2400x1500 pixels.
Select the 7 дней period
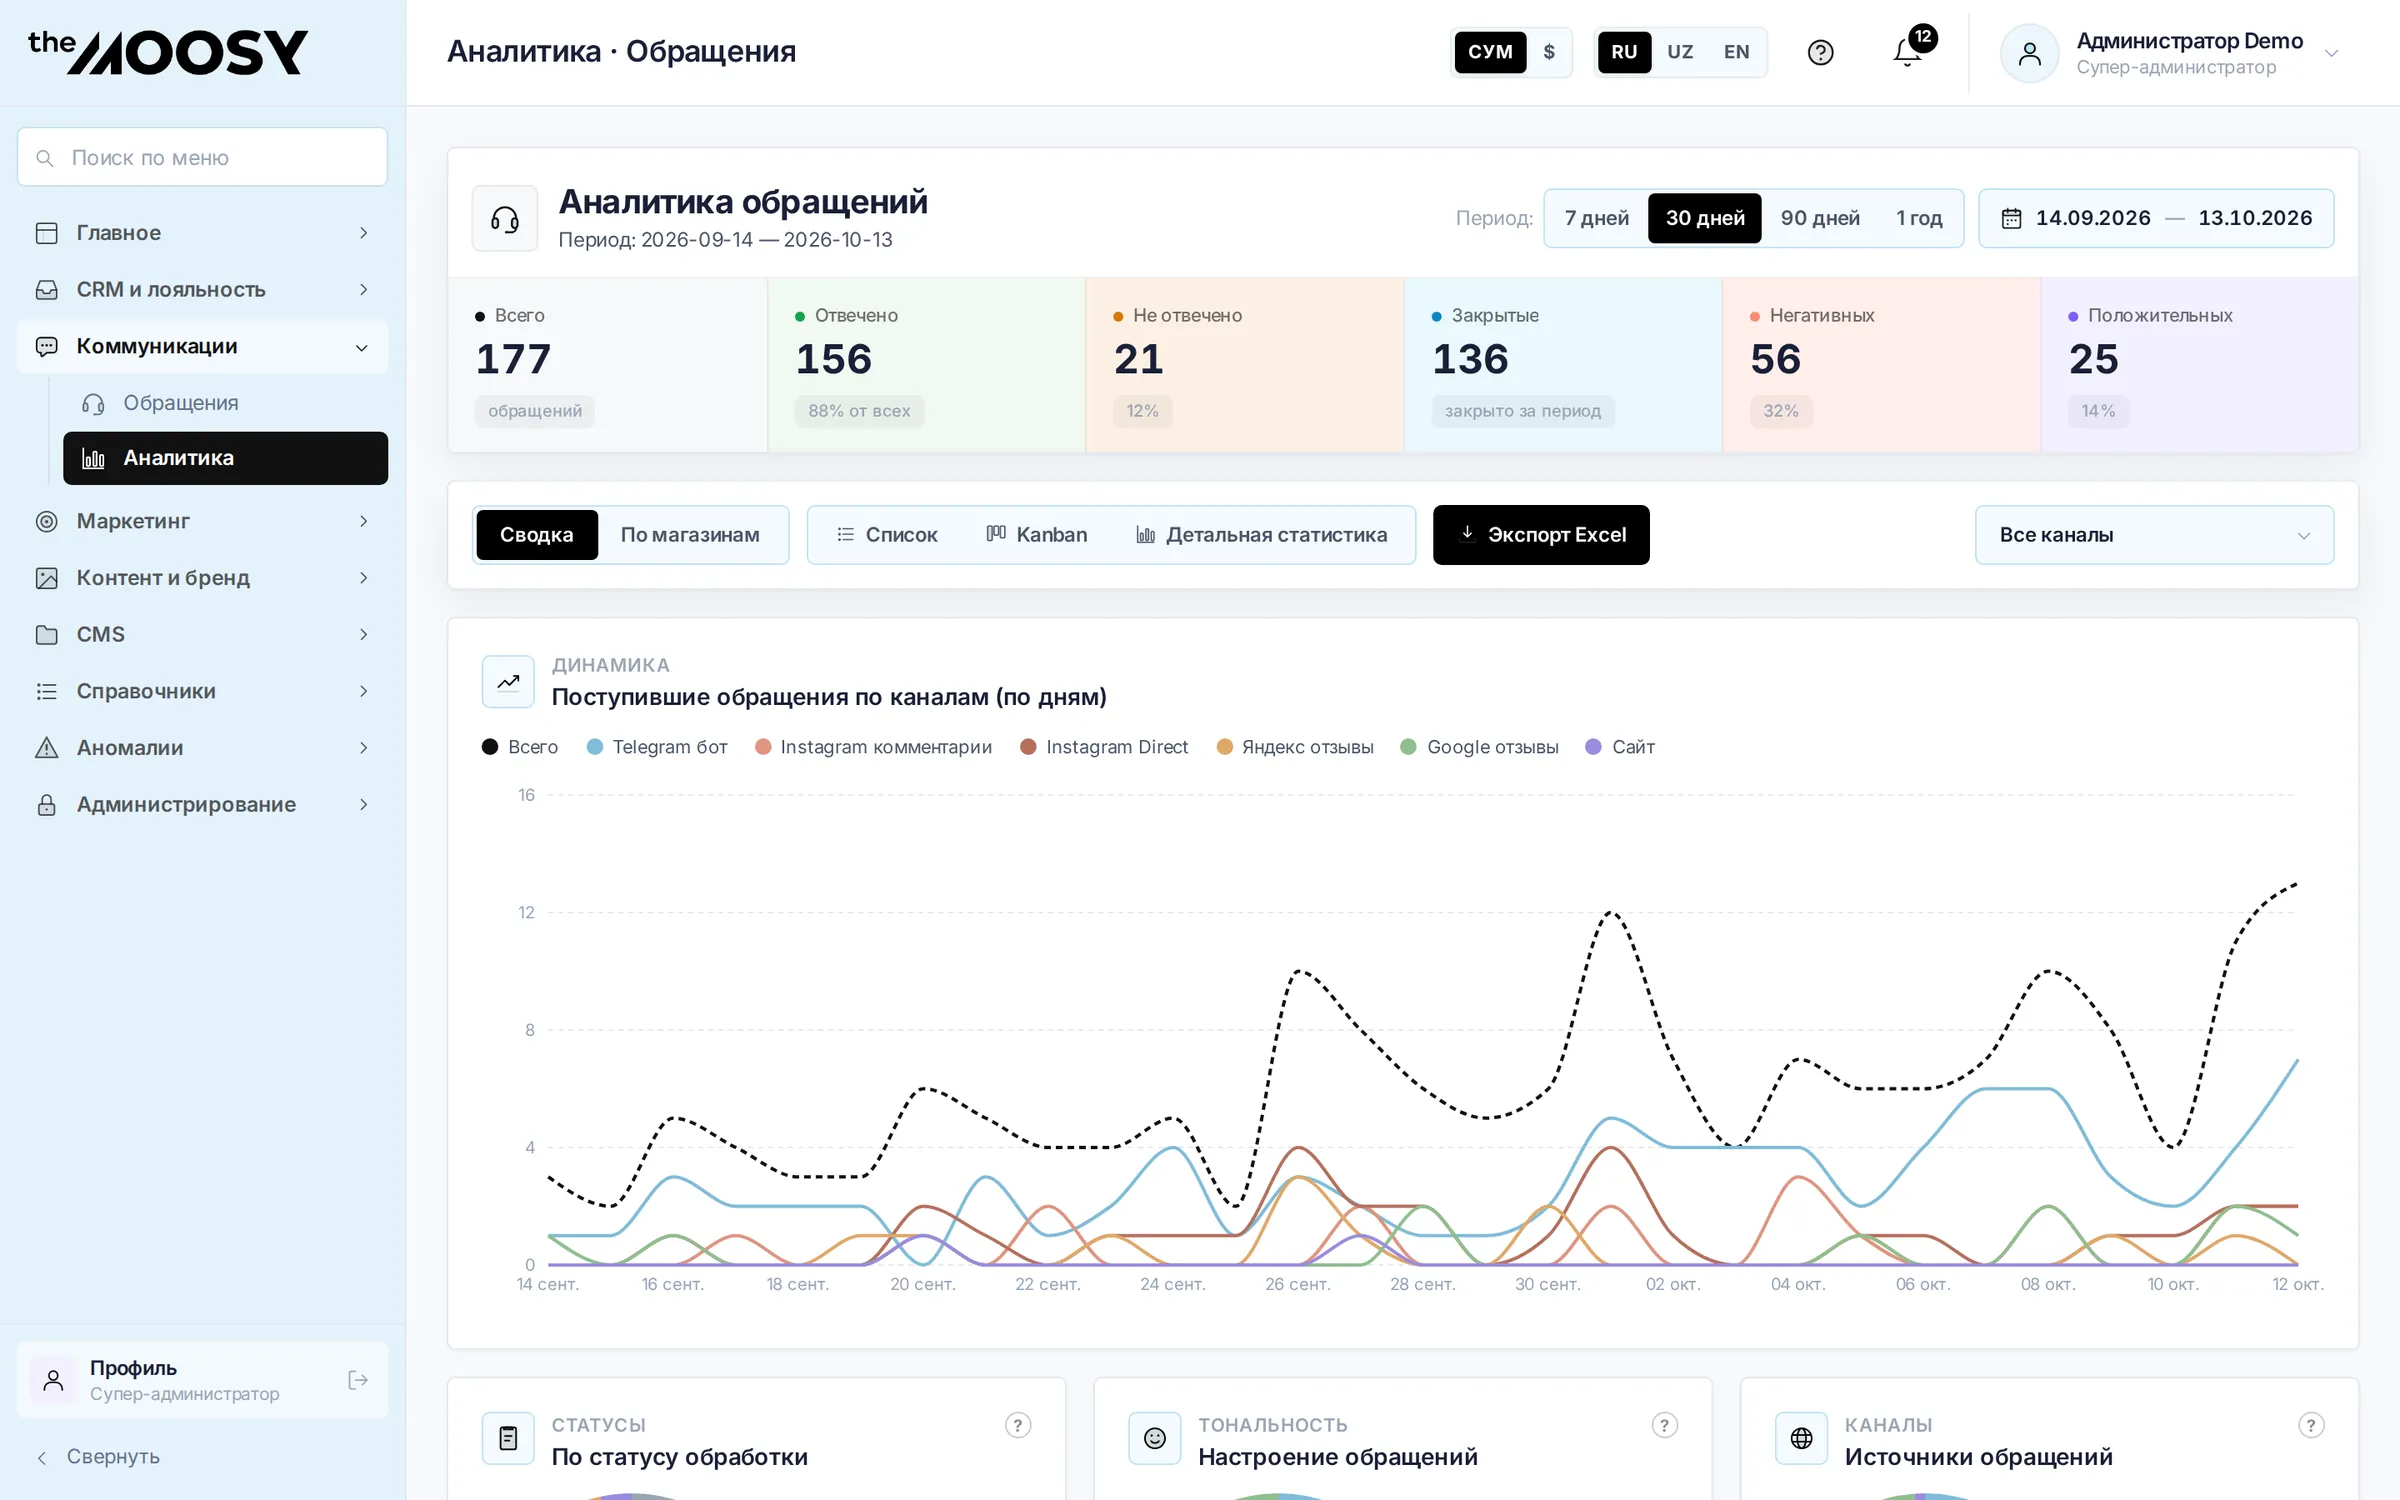tap(1597, 218)
